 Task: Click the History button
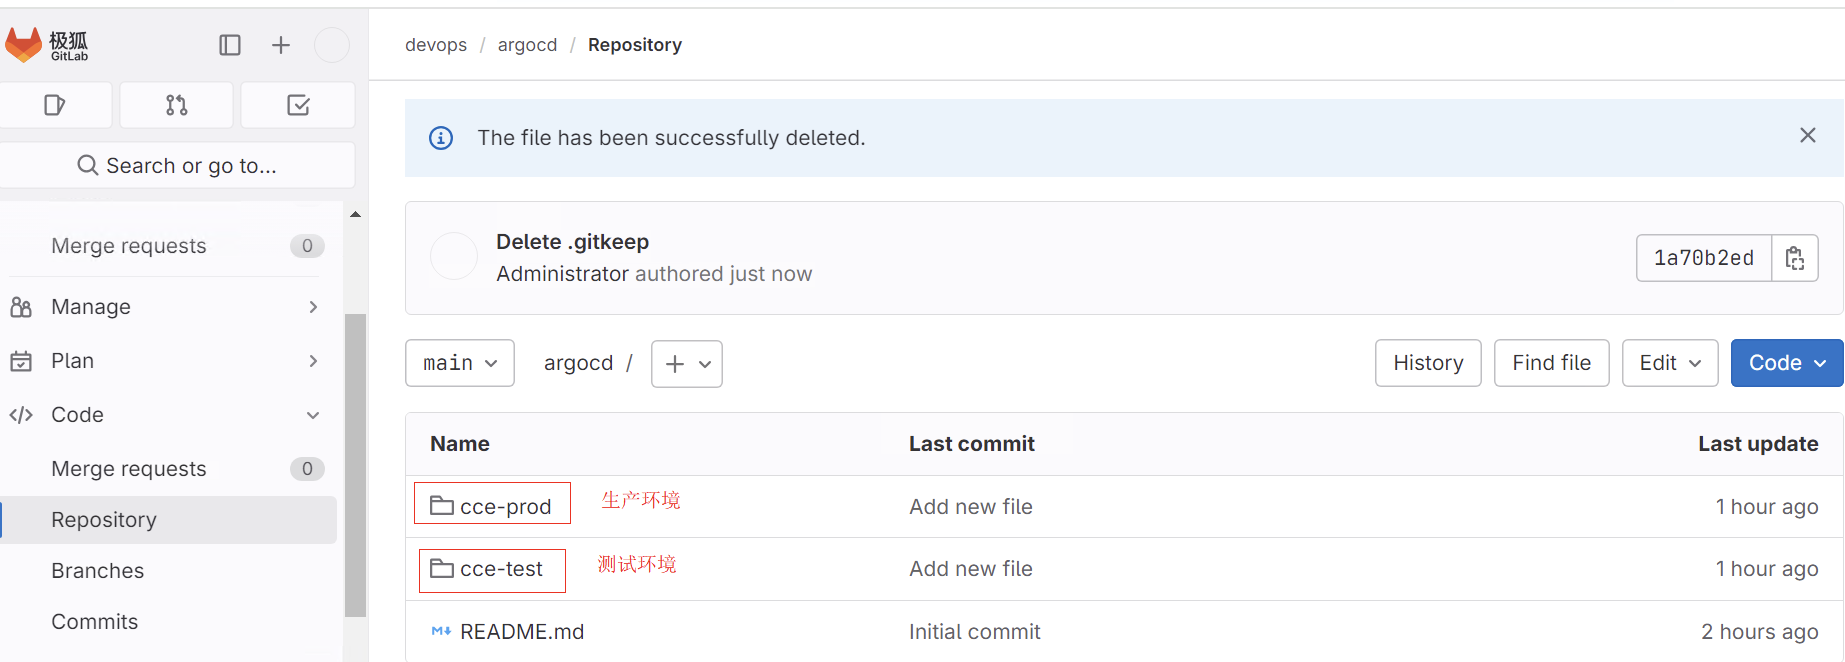click(x=1428, y=363)
